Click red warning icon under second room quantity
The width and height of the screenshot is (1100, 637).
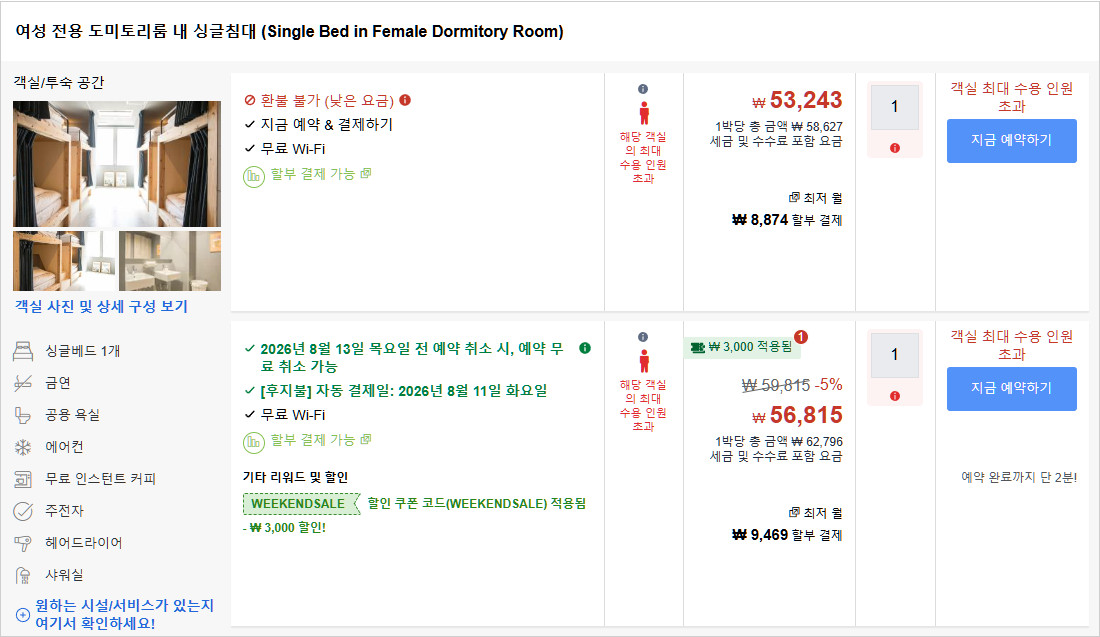pyautogui.click(x=894, y=396)
